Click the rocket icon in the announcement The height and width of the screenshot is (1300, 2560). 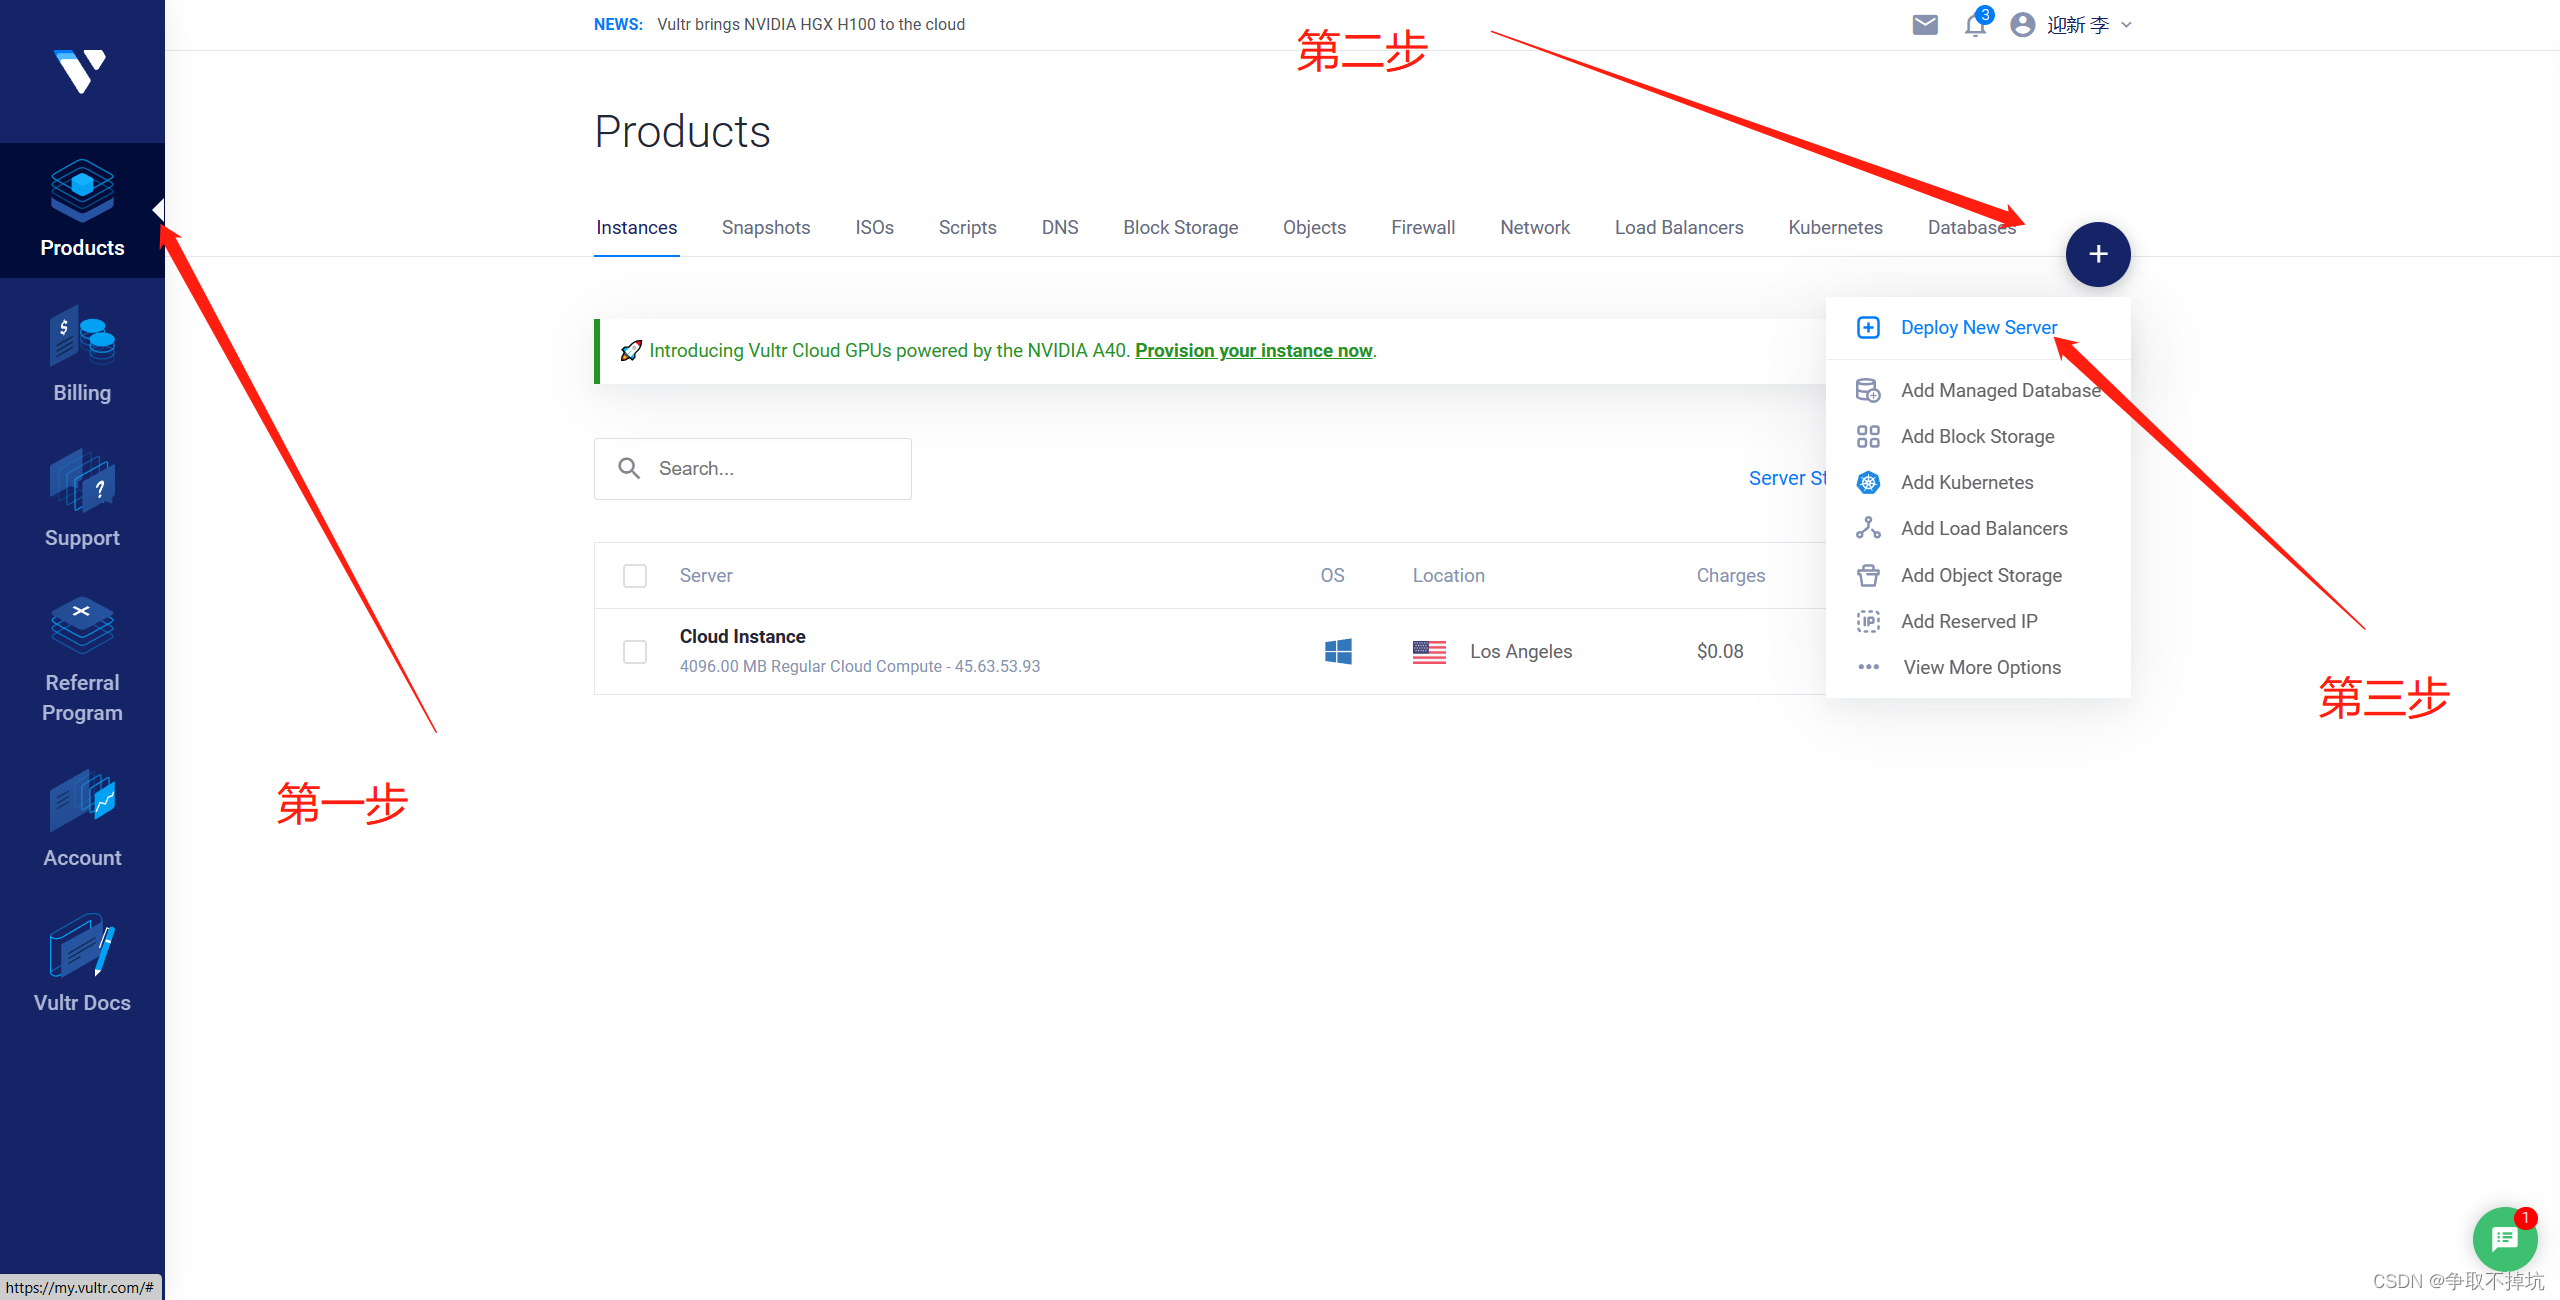[631, 351]
